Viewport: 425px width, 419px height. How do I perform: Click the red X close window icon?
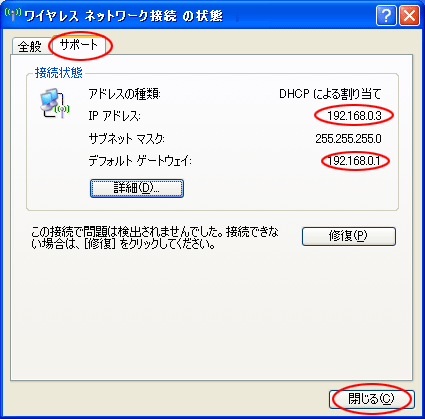[x=409, y=15]
